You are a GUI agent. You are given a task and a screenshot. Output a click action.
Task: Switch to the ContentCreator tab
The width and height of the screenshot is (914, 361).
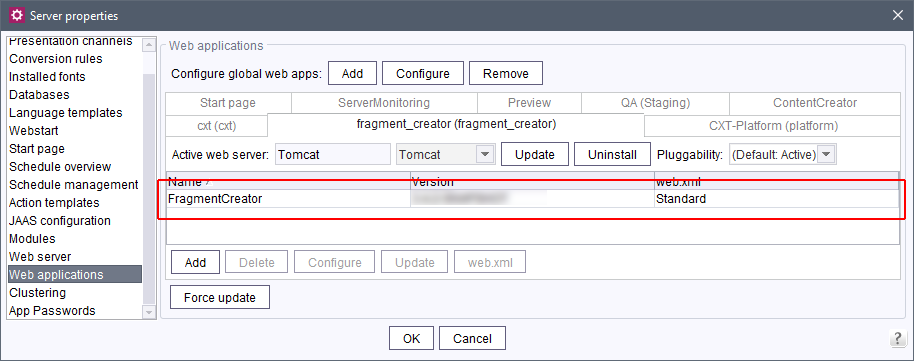(x=815, y=103)
